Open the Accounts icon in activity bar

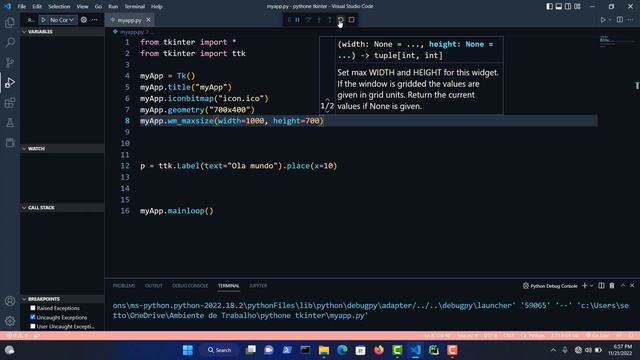click(10, 301)
